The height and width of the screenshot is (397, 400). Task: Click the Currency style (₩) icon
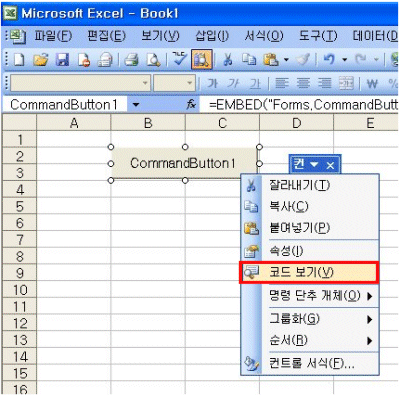pos(372,83)
